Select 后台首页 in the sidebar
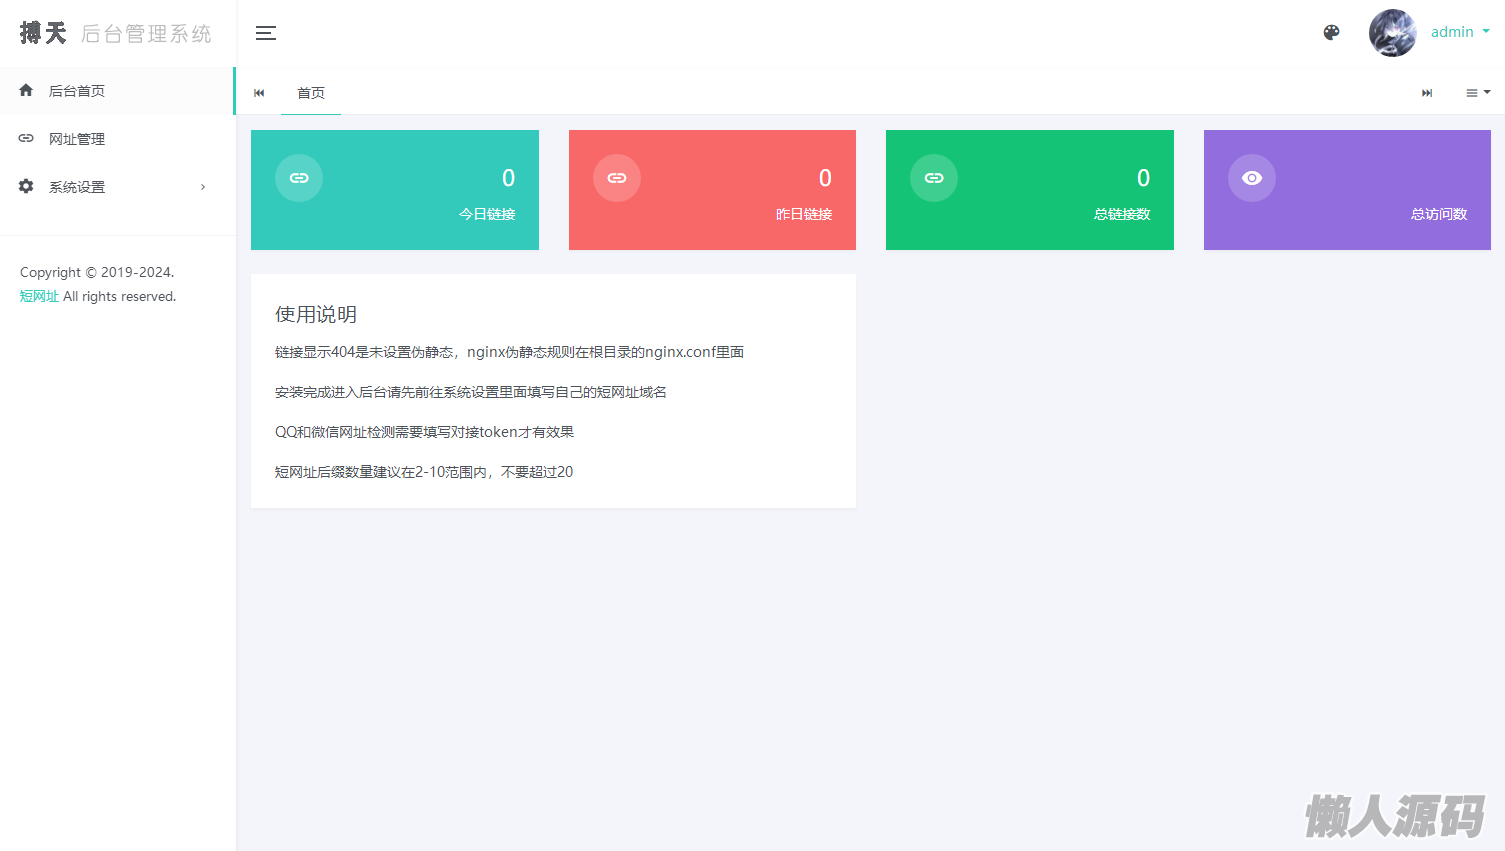Image resolution: width=1505 pixels, height=851 pixels. [x=117, y=91]
